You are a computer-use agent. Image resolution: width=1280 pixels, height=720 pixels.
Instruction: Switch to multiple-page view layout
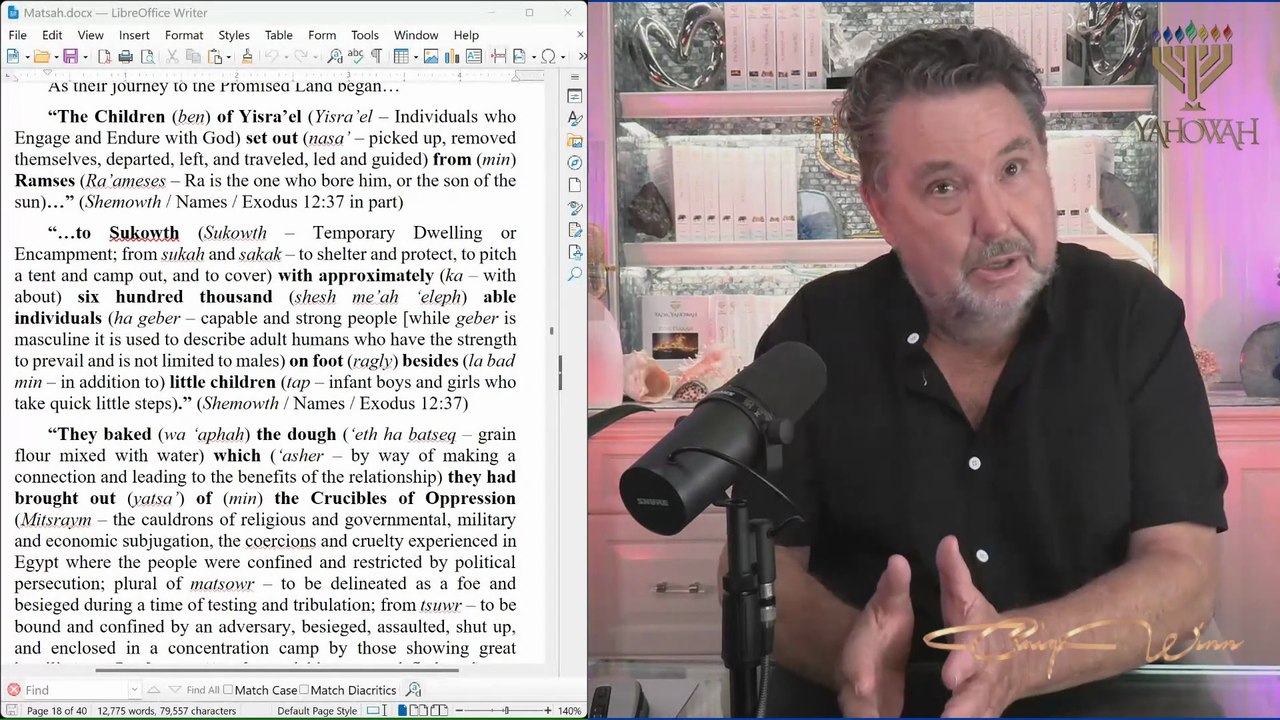click(x=419, y=711)
